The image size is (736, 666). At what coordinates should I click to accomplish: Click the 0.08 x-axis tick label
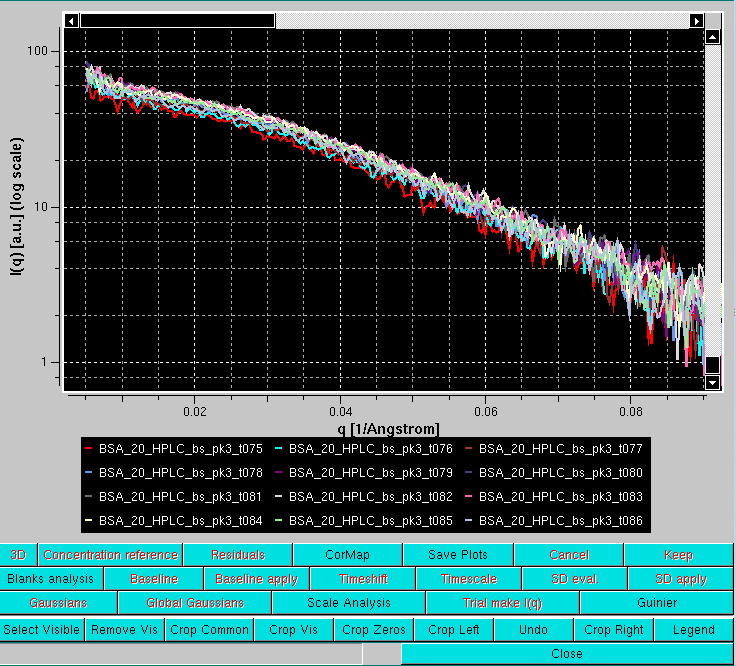630,412
